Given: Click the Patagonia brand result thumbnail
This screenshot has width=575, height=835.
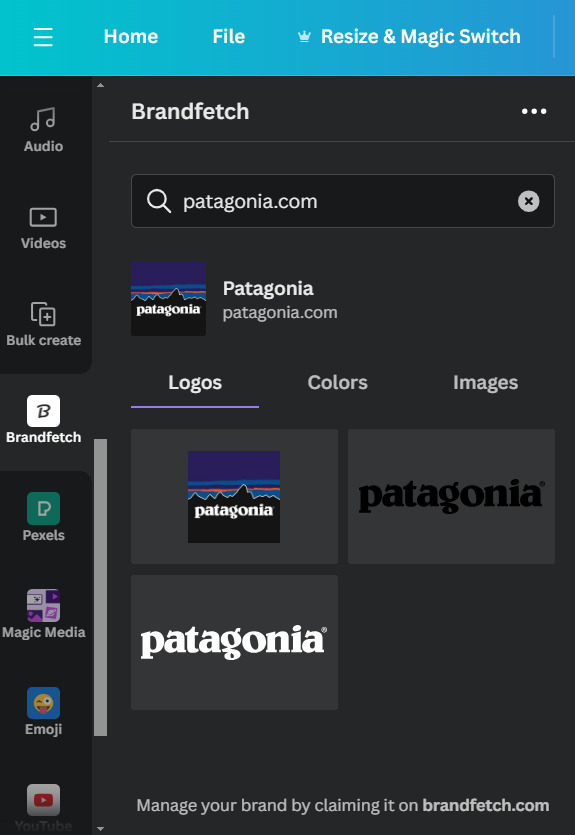Looking at the screenshot, I should [168, 298].
